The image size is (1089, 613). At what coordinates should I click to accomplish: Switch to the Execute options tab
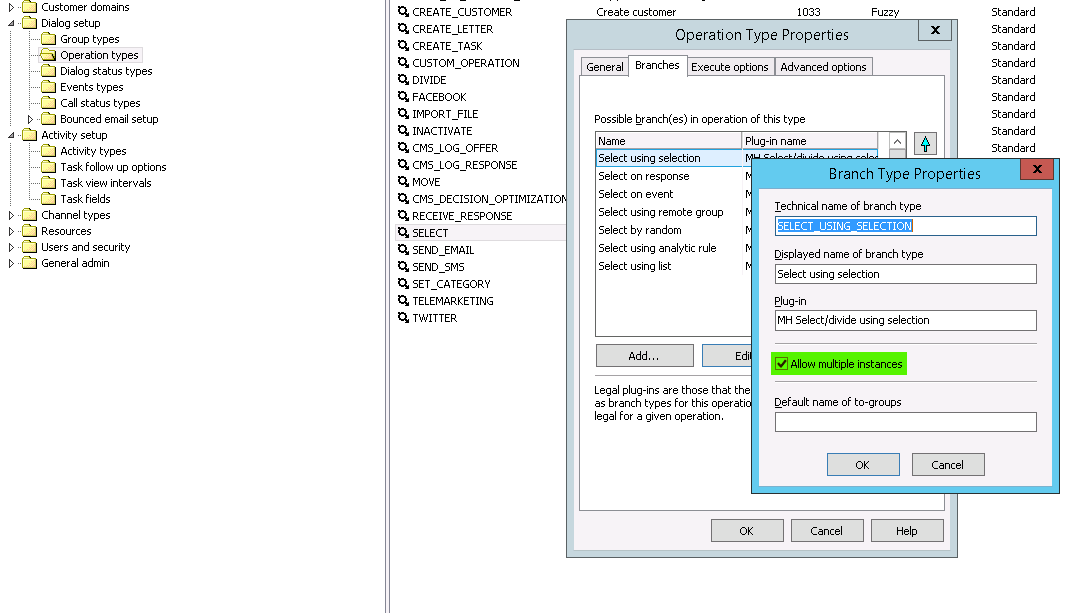point(730,67)
